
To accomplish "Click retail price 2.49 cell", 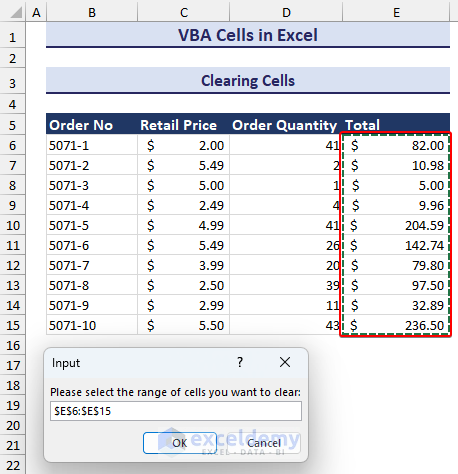I will coord(183,205).
